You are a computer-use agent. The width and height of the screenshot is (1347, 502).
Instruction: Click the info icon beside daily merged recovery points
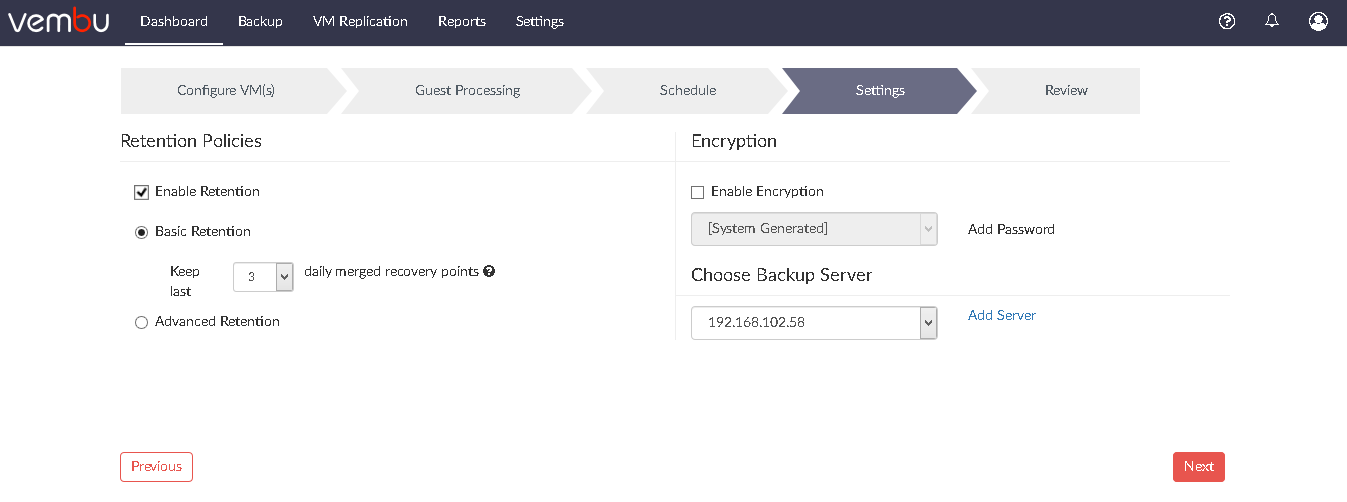click(x=489, y=271)
